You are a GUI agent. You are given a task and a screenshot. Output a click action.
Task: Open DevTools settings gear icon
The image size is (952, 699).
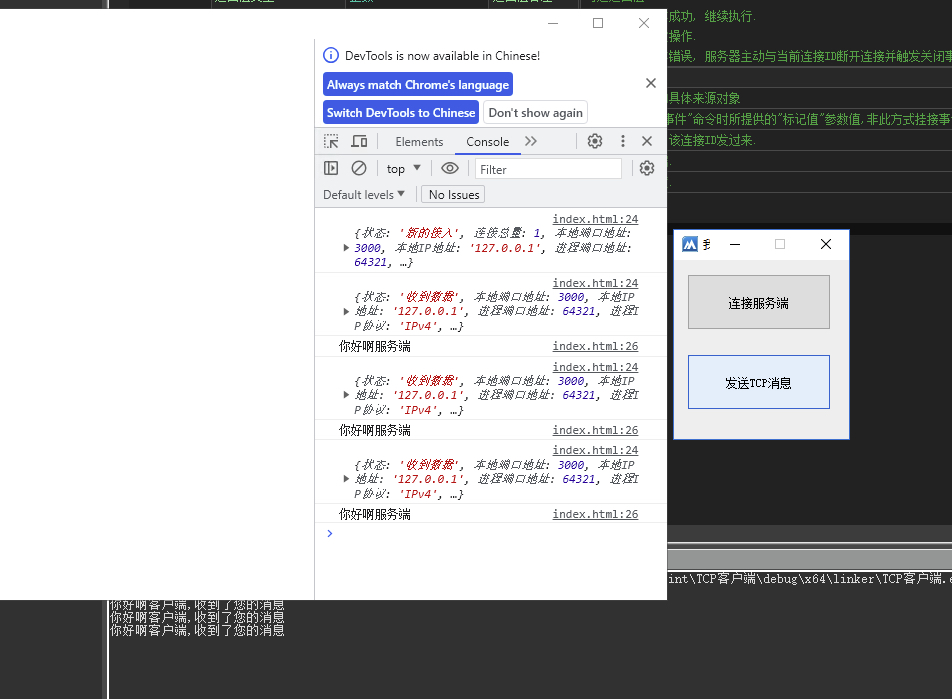[x=595, y=142]
